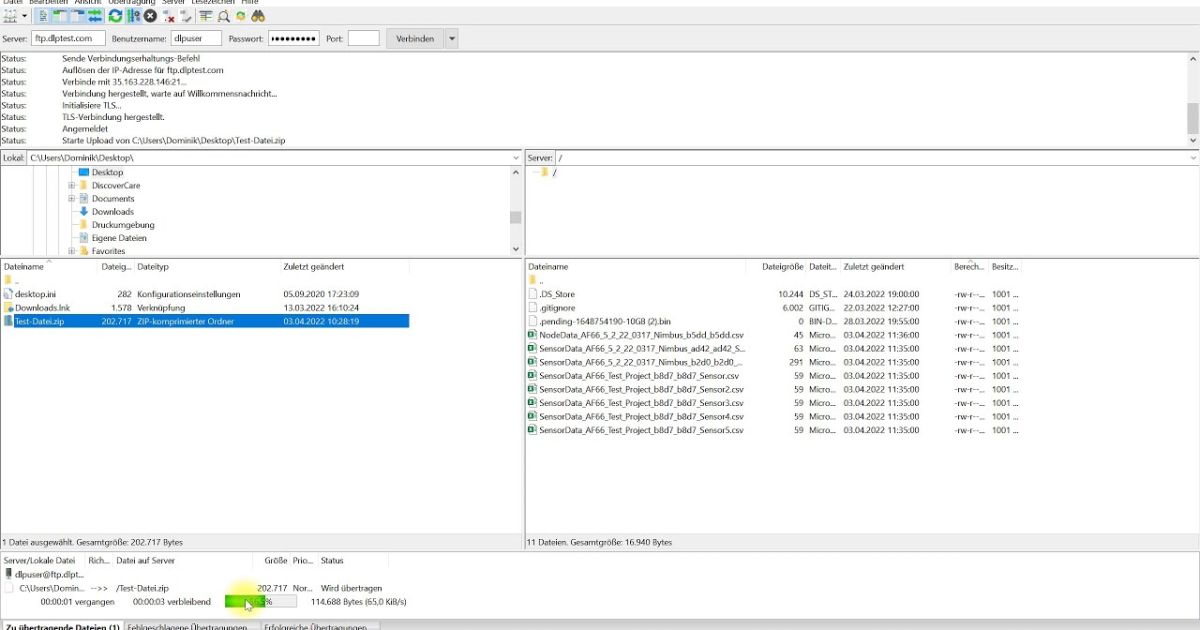
Task: Click inside the Port input field
Action: [362, 37]
